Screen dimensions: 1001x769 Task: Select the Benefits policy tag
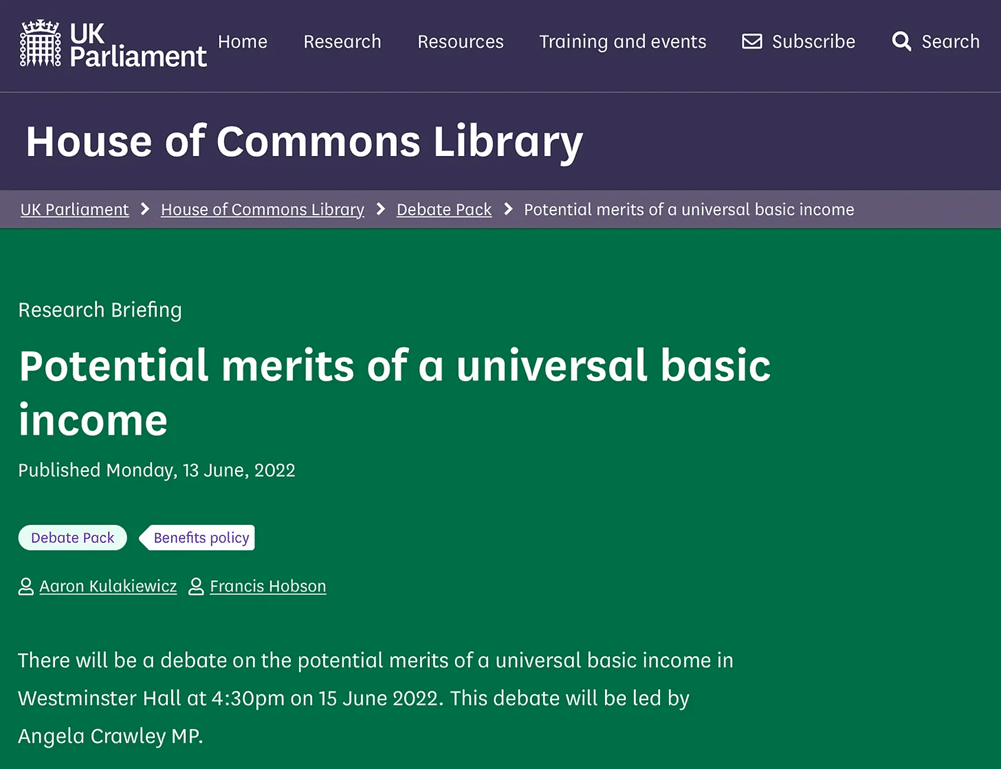pyautogui.click(x=197, y=538)
